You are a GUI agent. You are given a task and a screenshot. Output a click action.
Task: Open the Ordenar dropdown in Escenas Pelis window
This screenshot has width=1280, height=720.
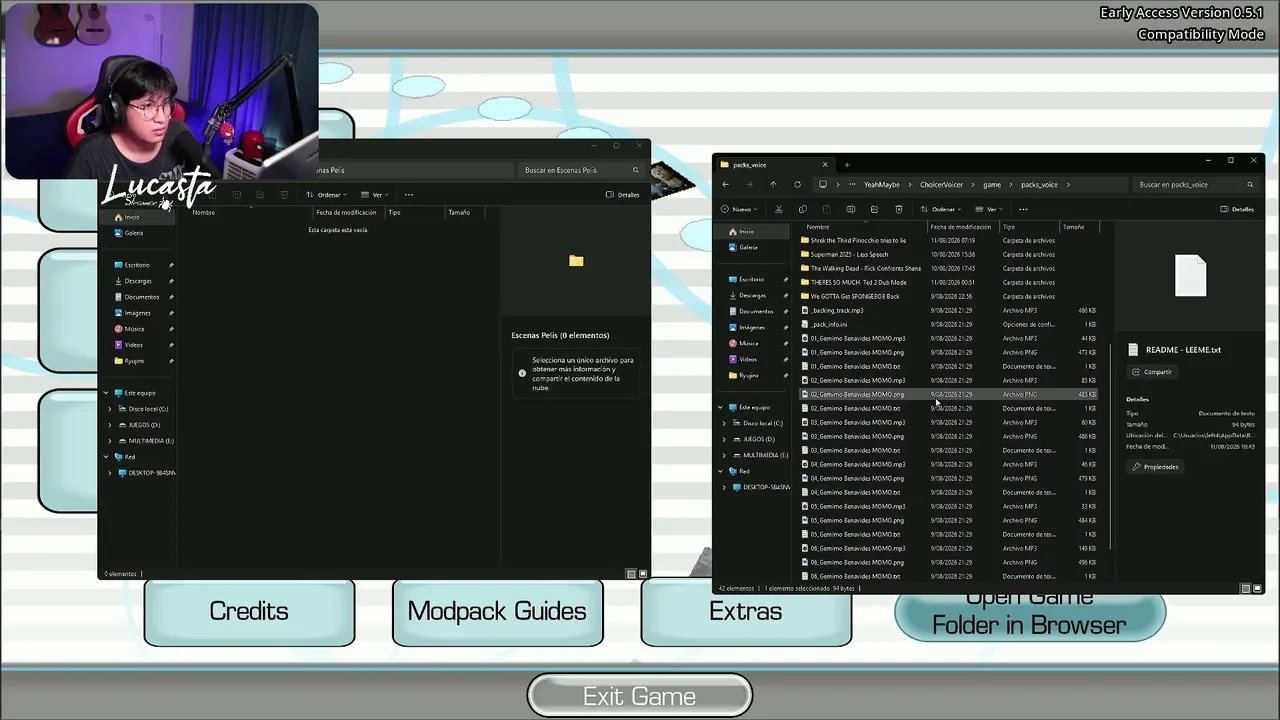[327, 194]
